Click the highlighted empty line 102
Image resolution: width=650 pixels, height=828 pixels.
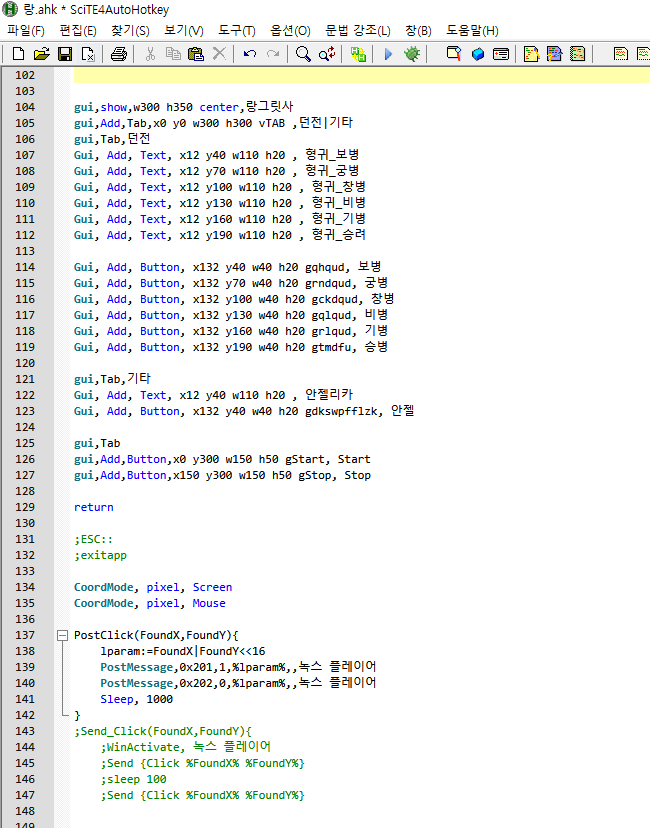pyautogui.click(x=362, y=75)
